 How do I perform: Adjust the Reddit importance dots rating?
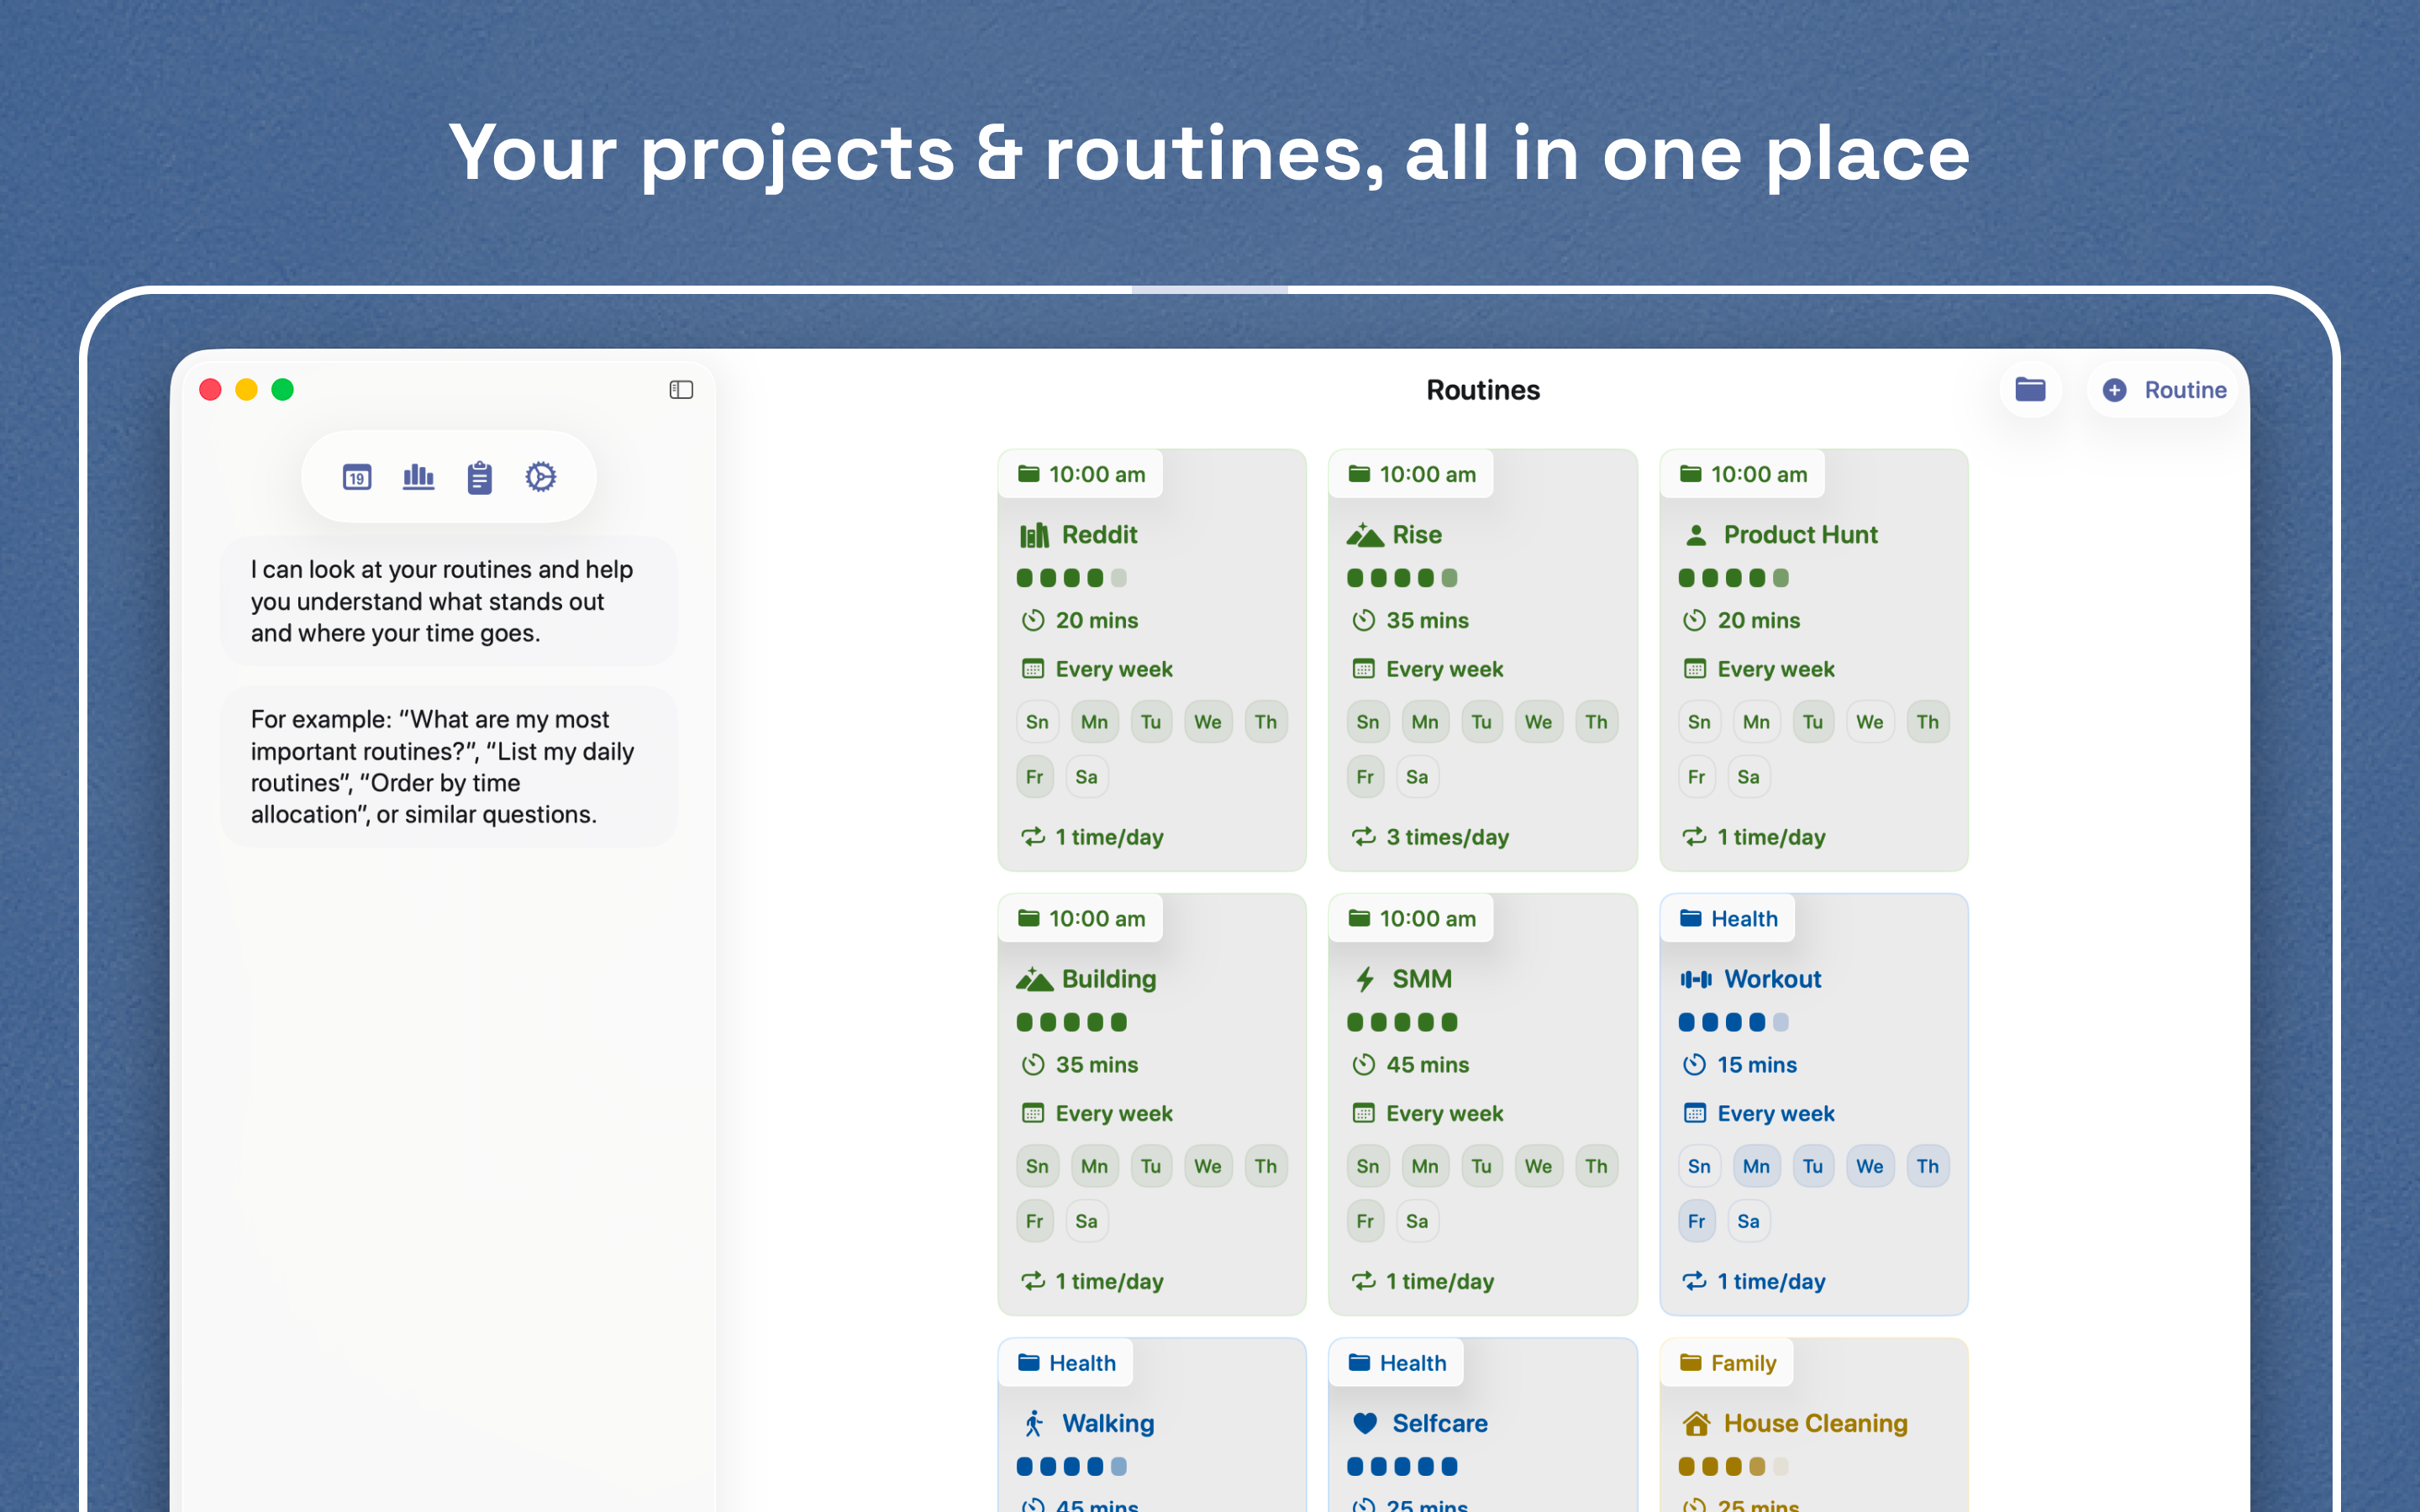(x=1071, y=577)
